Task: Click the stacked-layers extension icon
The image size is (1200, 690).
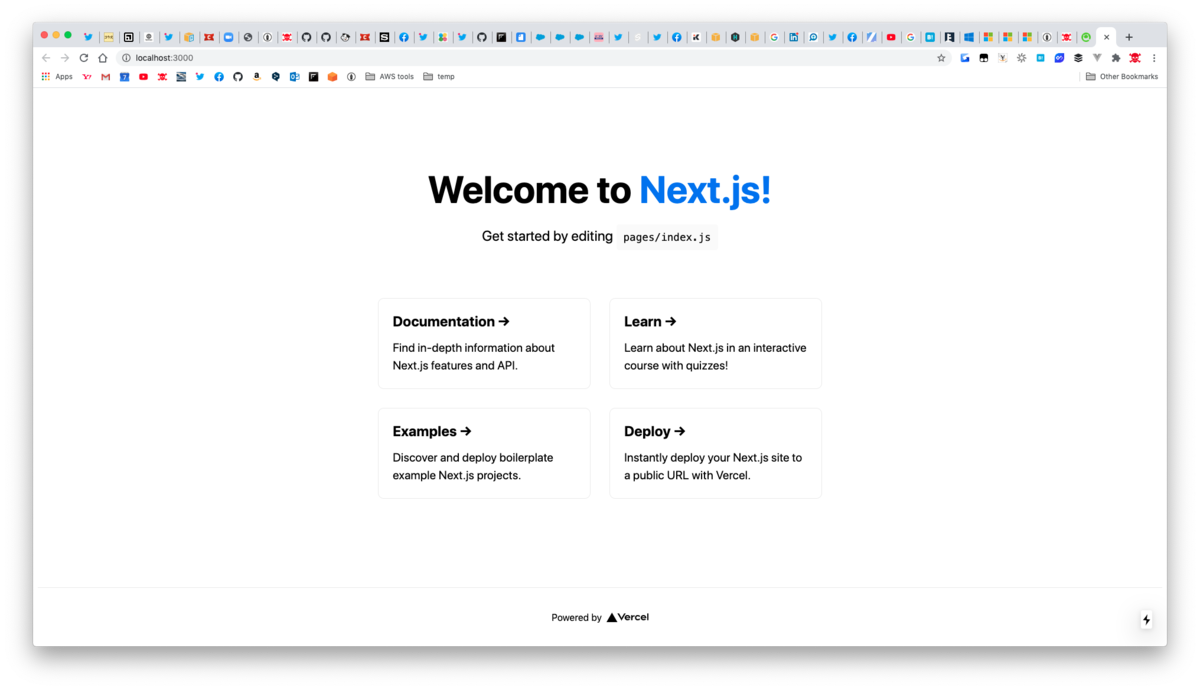Action: coord(1078,58)
